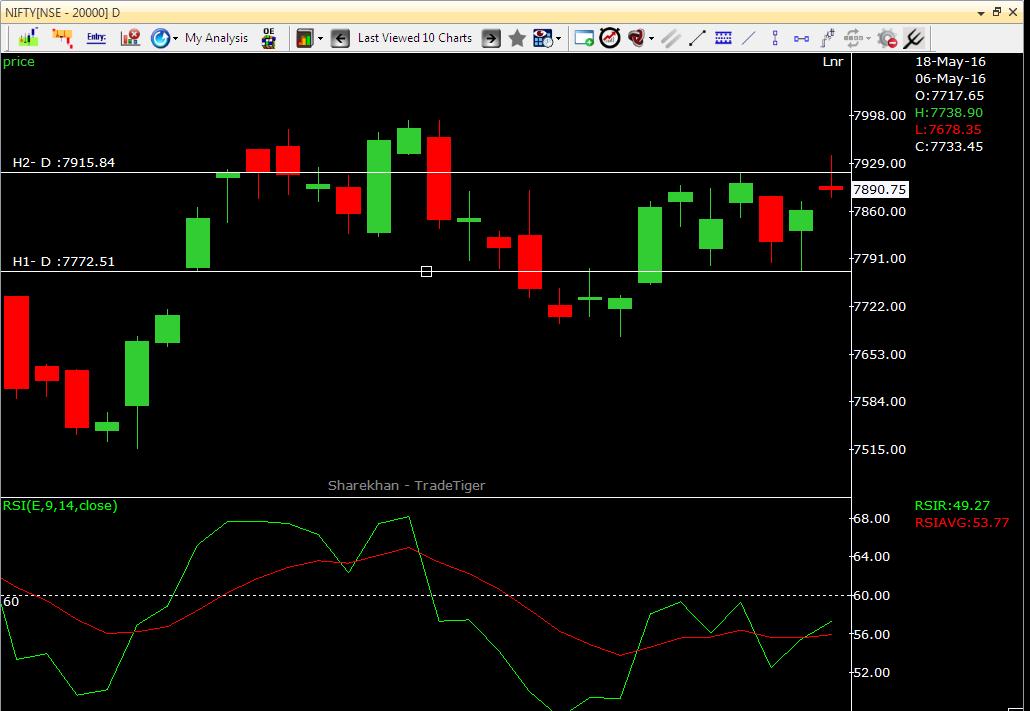Click the Last Viewed 10 Charts label

(414, 38)
